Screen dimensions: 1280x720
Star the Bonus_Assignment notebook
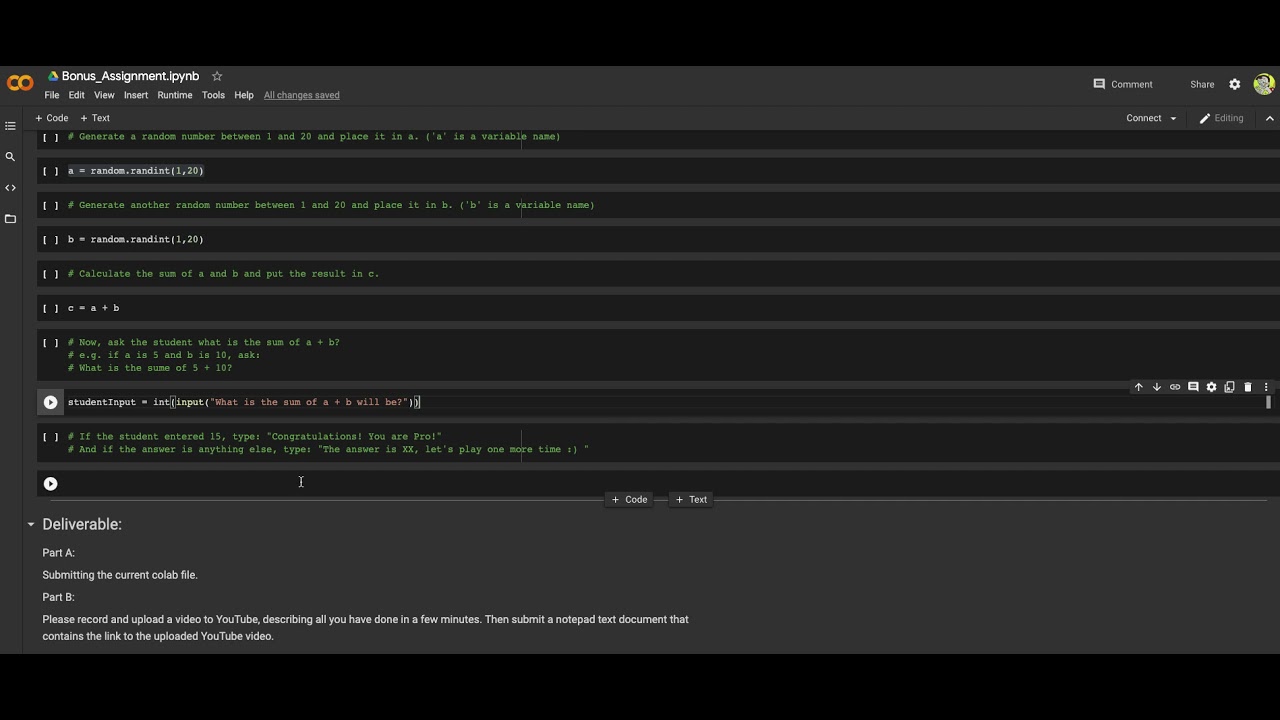coord(217,76)
